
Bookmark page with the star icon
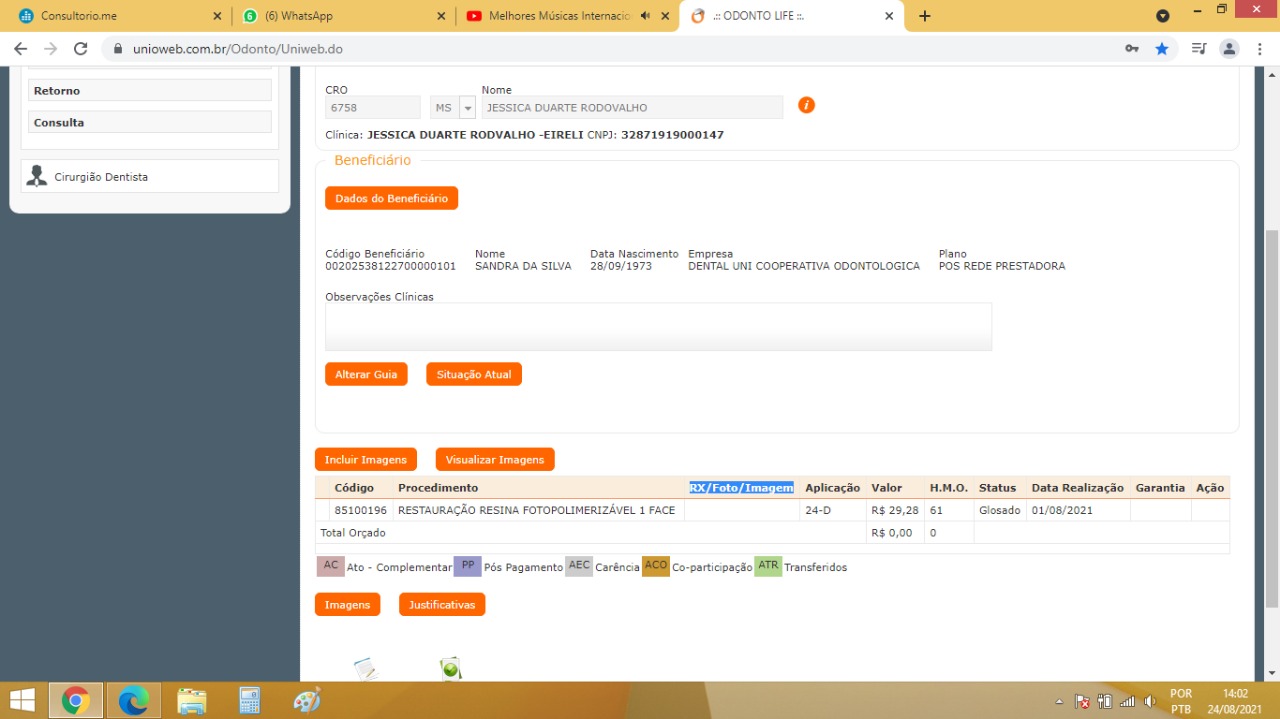(1162, 49)
